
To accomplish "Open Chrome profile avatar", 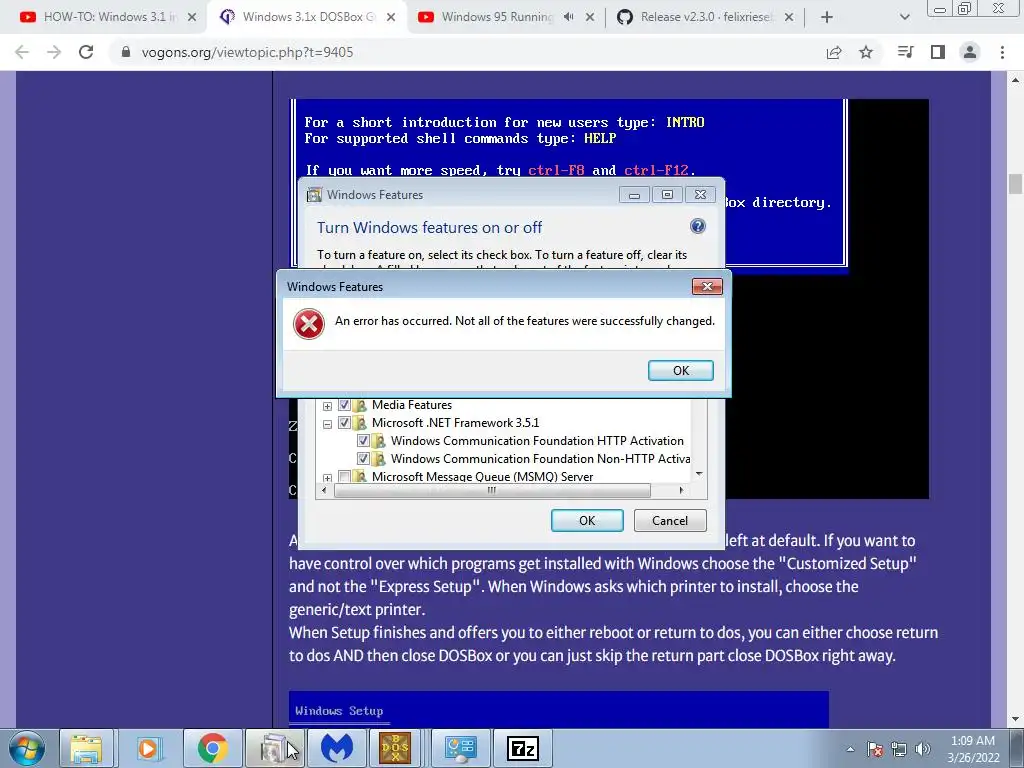I will [x=970, y=52].
